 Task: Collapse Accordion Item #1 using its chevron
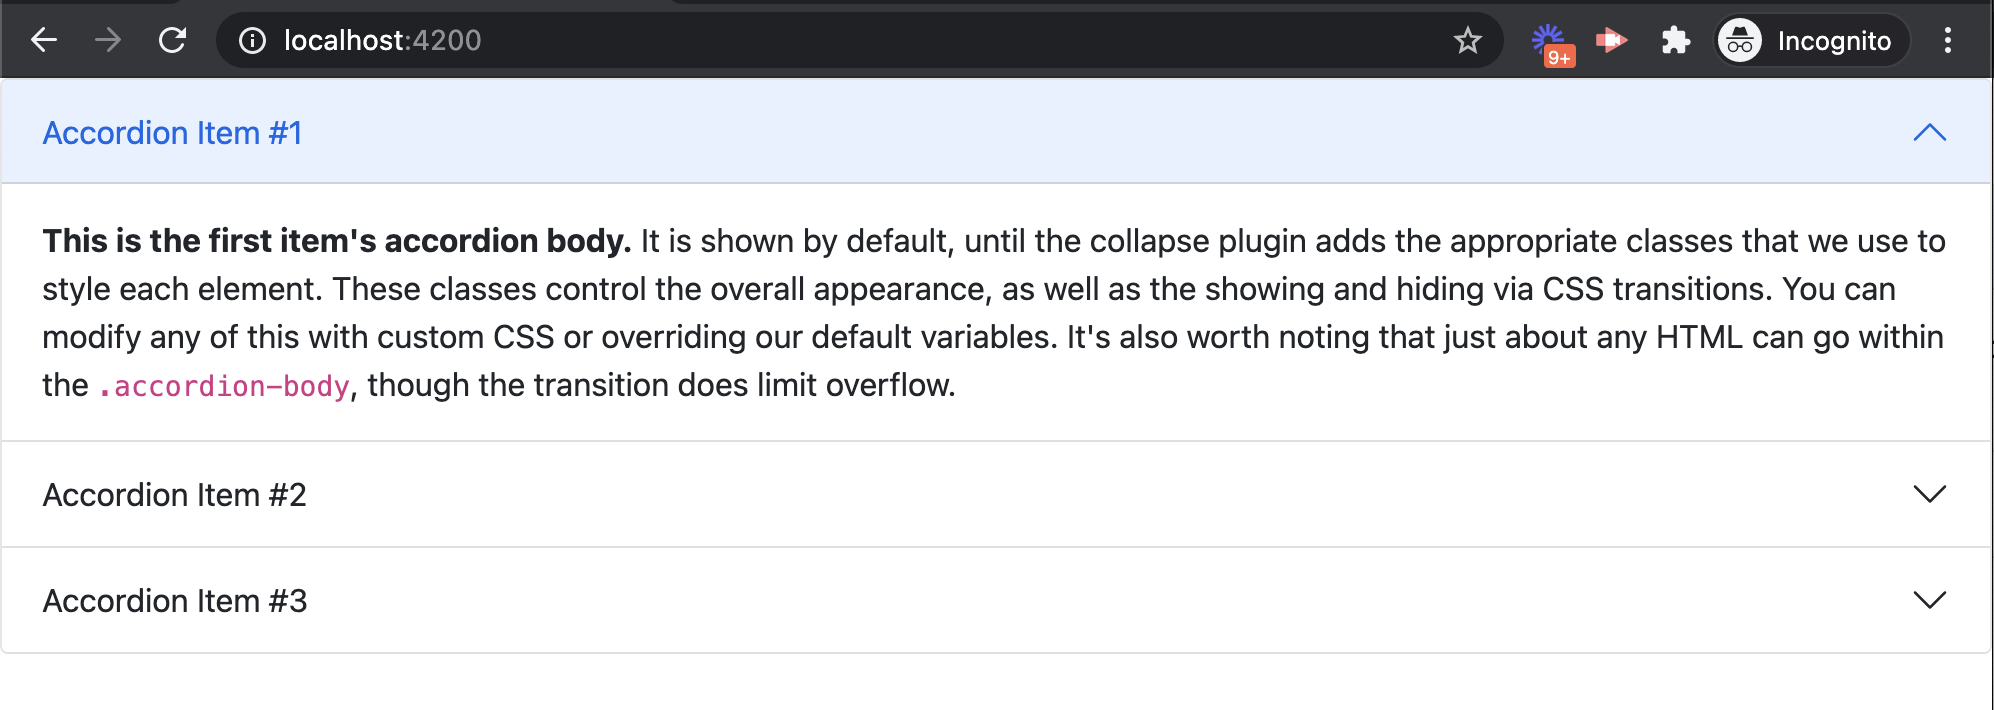(1929, 133)
